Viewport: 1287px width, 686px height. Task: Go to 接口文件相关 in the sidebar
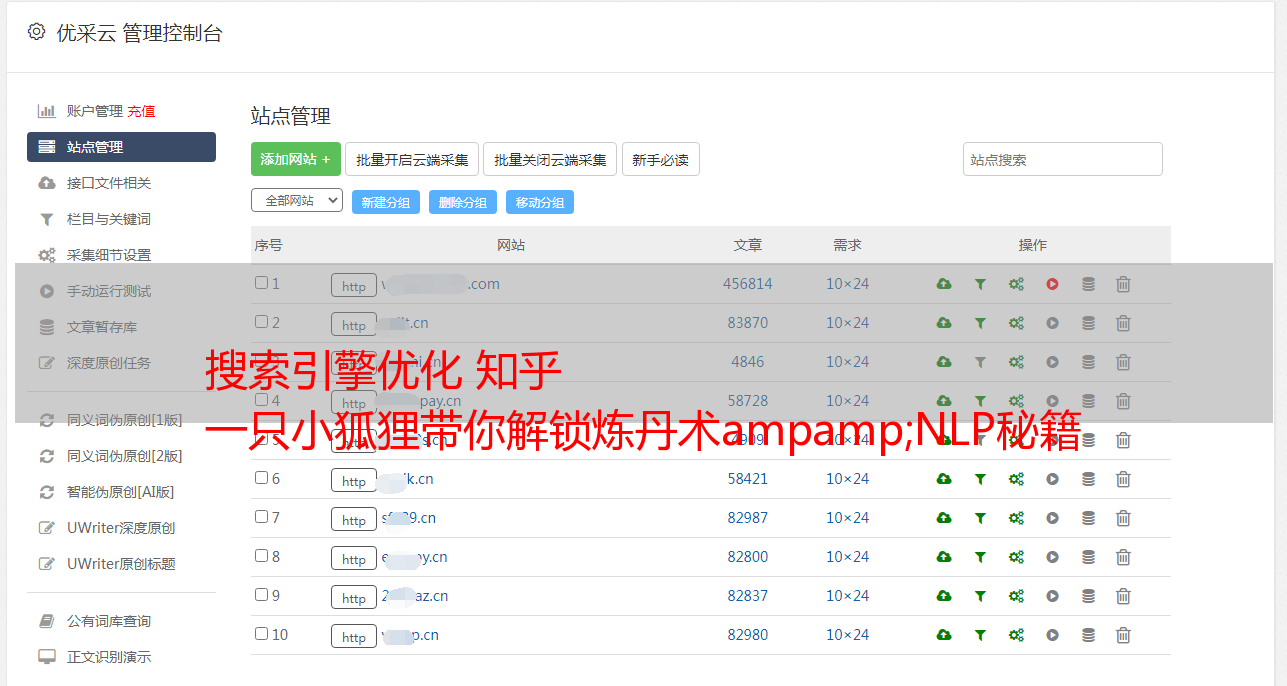[109, 183]
